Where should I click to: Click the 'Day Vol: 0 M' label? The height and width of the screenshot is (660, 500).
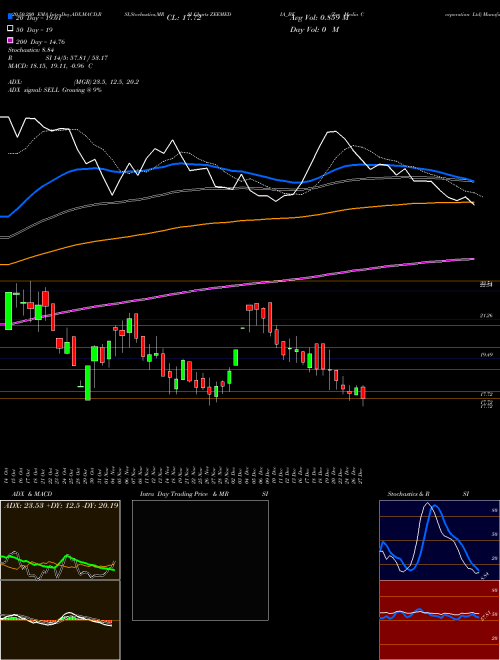(314, 30)
